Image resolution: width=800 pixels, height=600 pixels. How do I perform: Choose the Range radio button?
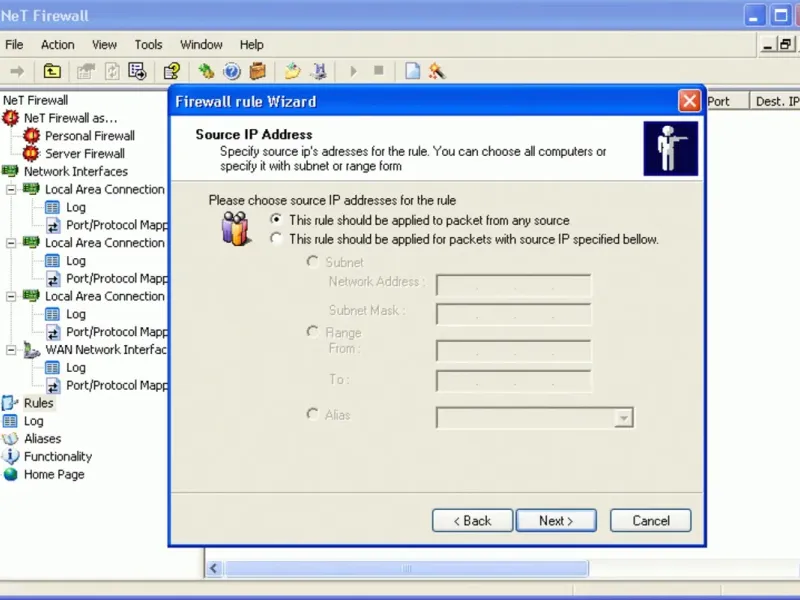312,332
